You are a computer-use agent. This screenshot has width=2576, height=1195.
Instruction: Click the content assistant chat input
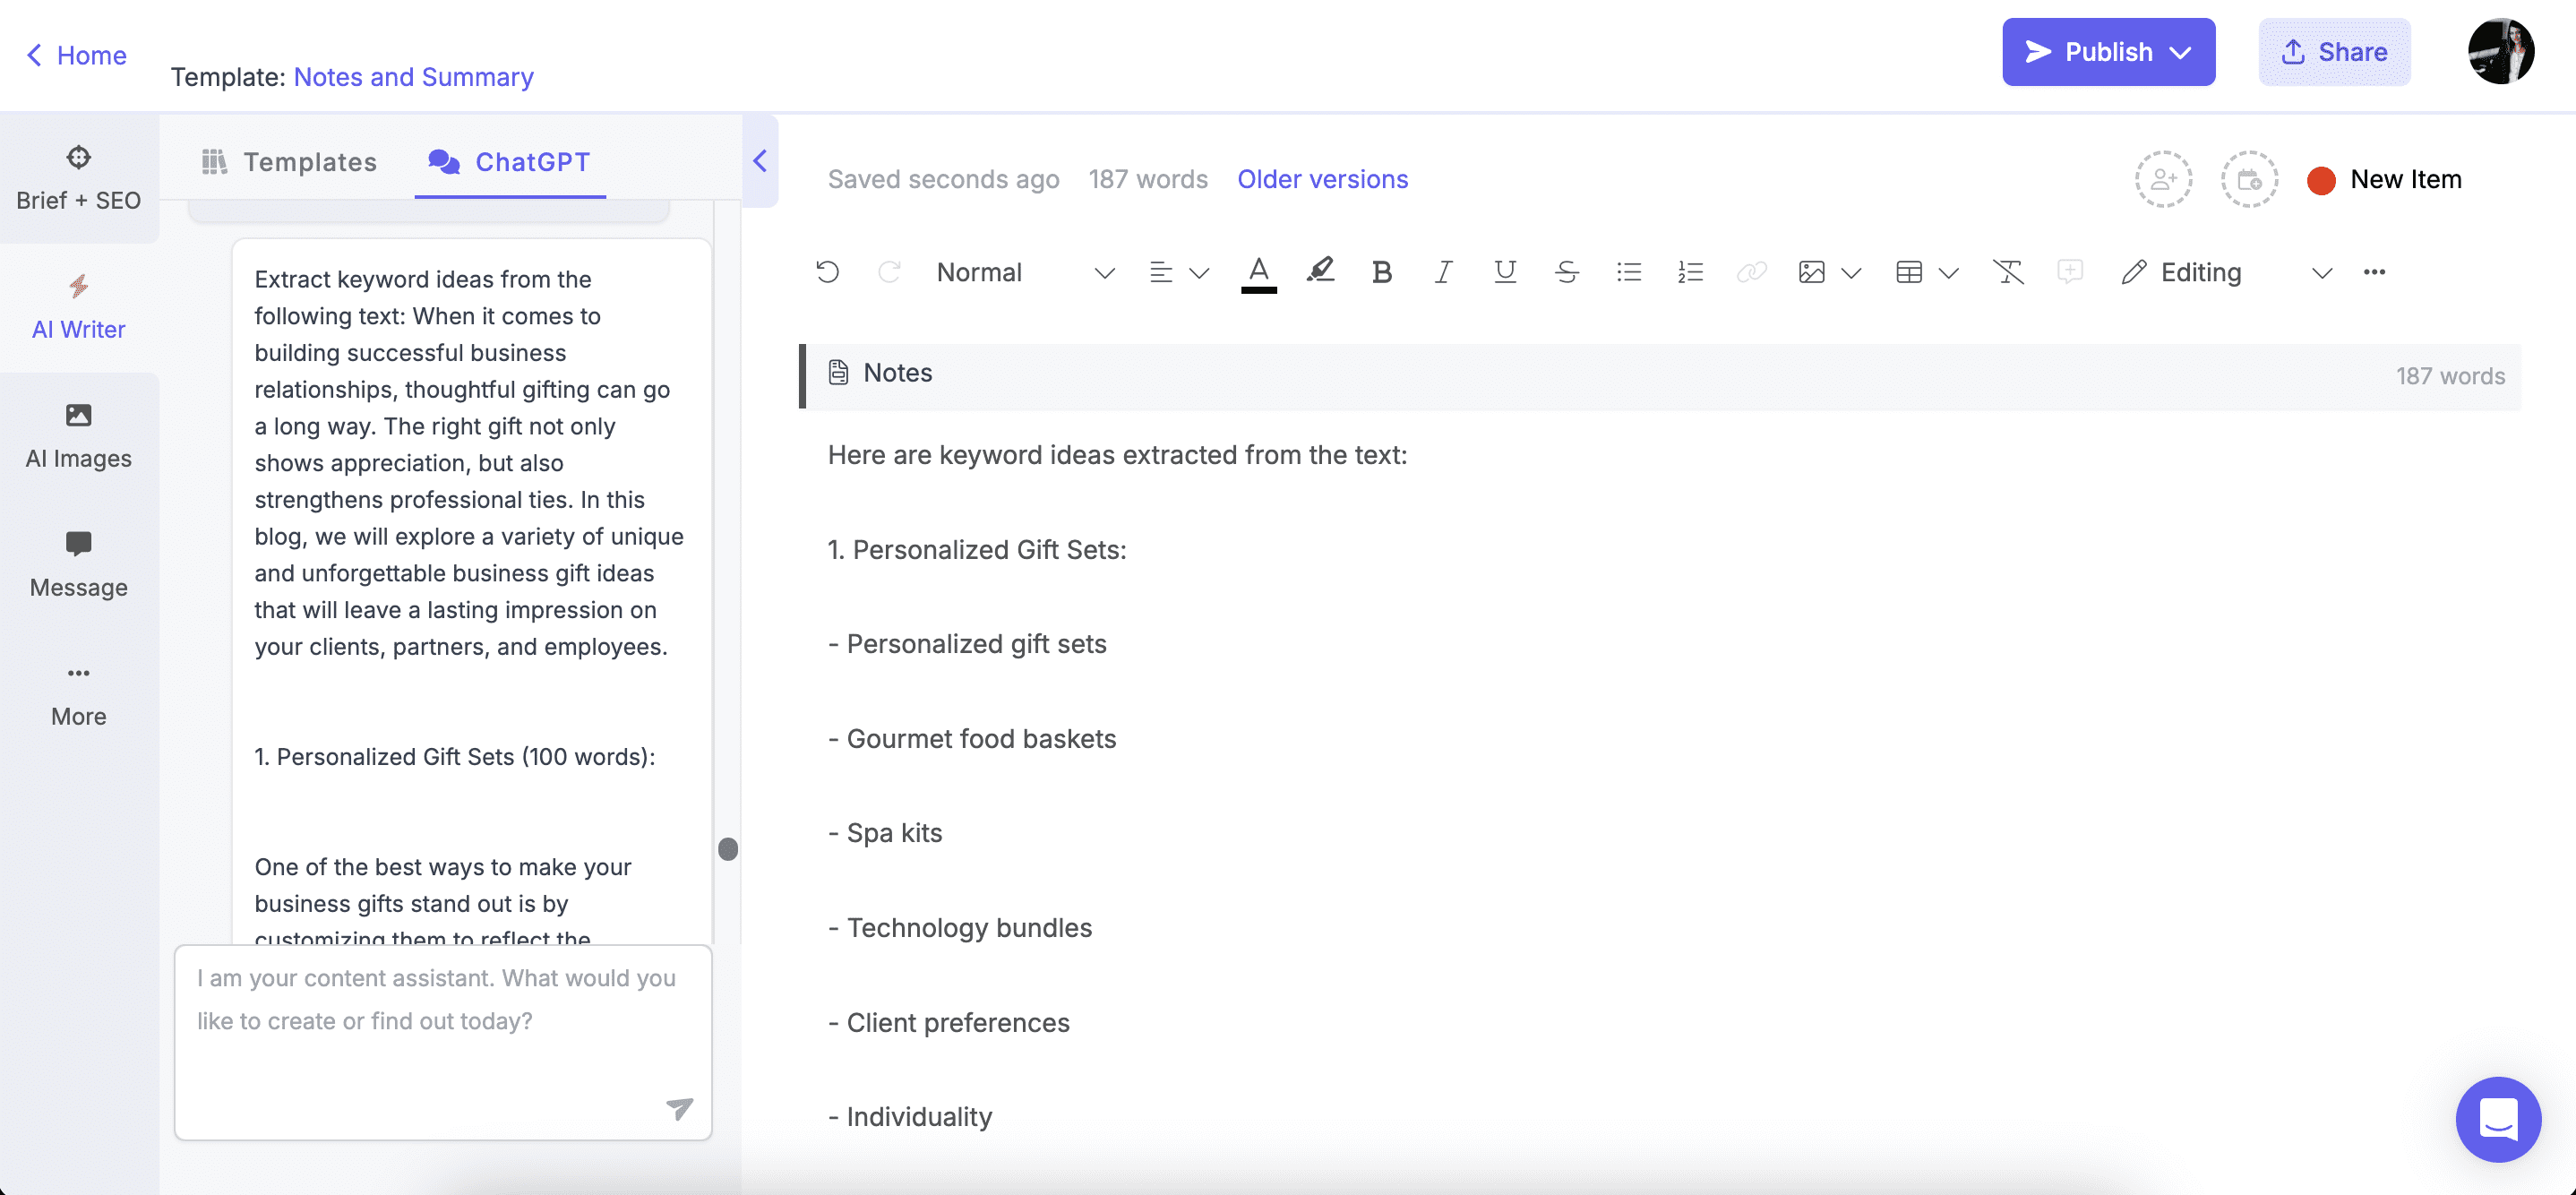(x=442, y=1041)
